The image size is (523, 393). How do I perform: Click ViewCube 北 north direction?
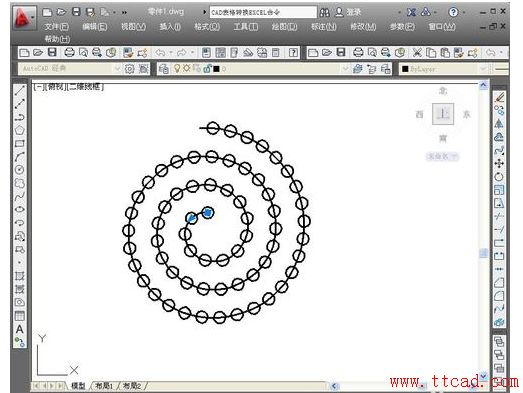coord(443,90)
